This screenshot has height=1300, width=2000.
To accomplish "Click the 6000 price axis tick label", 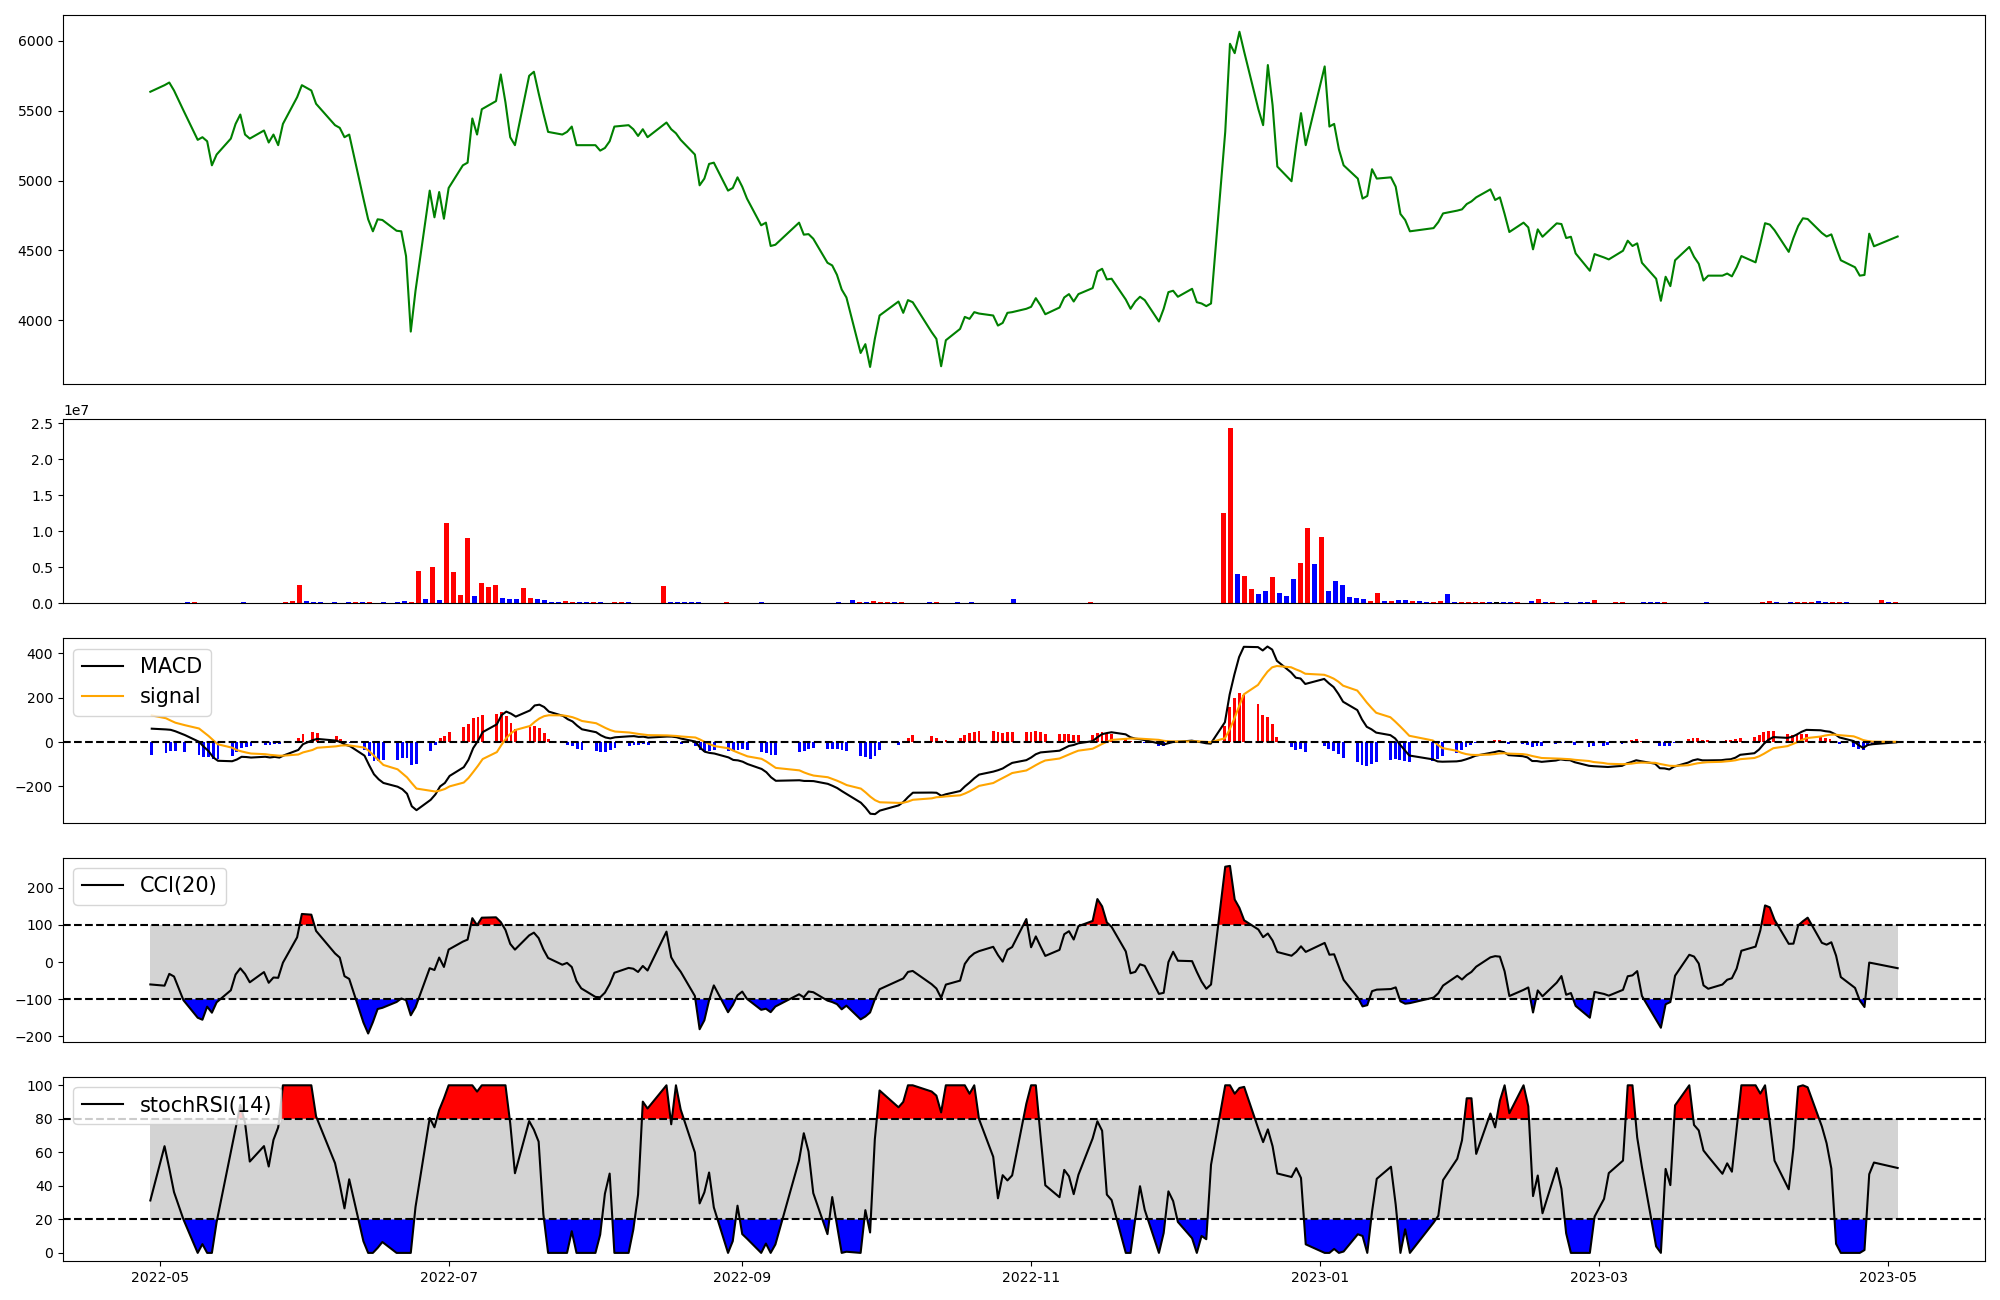I will pyautogui.click(x=36, y=41).
